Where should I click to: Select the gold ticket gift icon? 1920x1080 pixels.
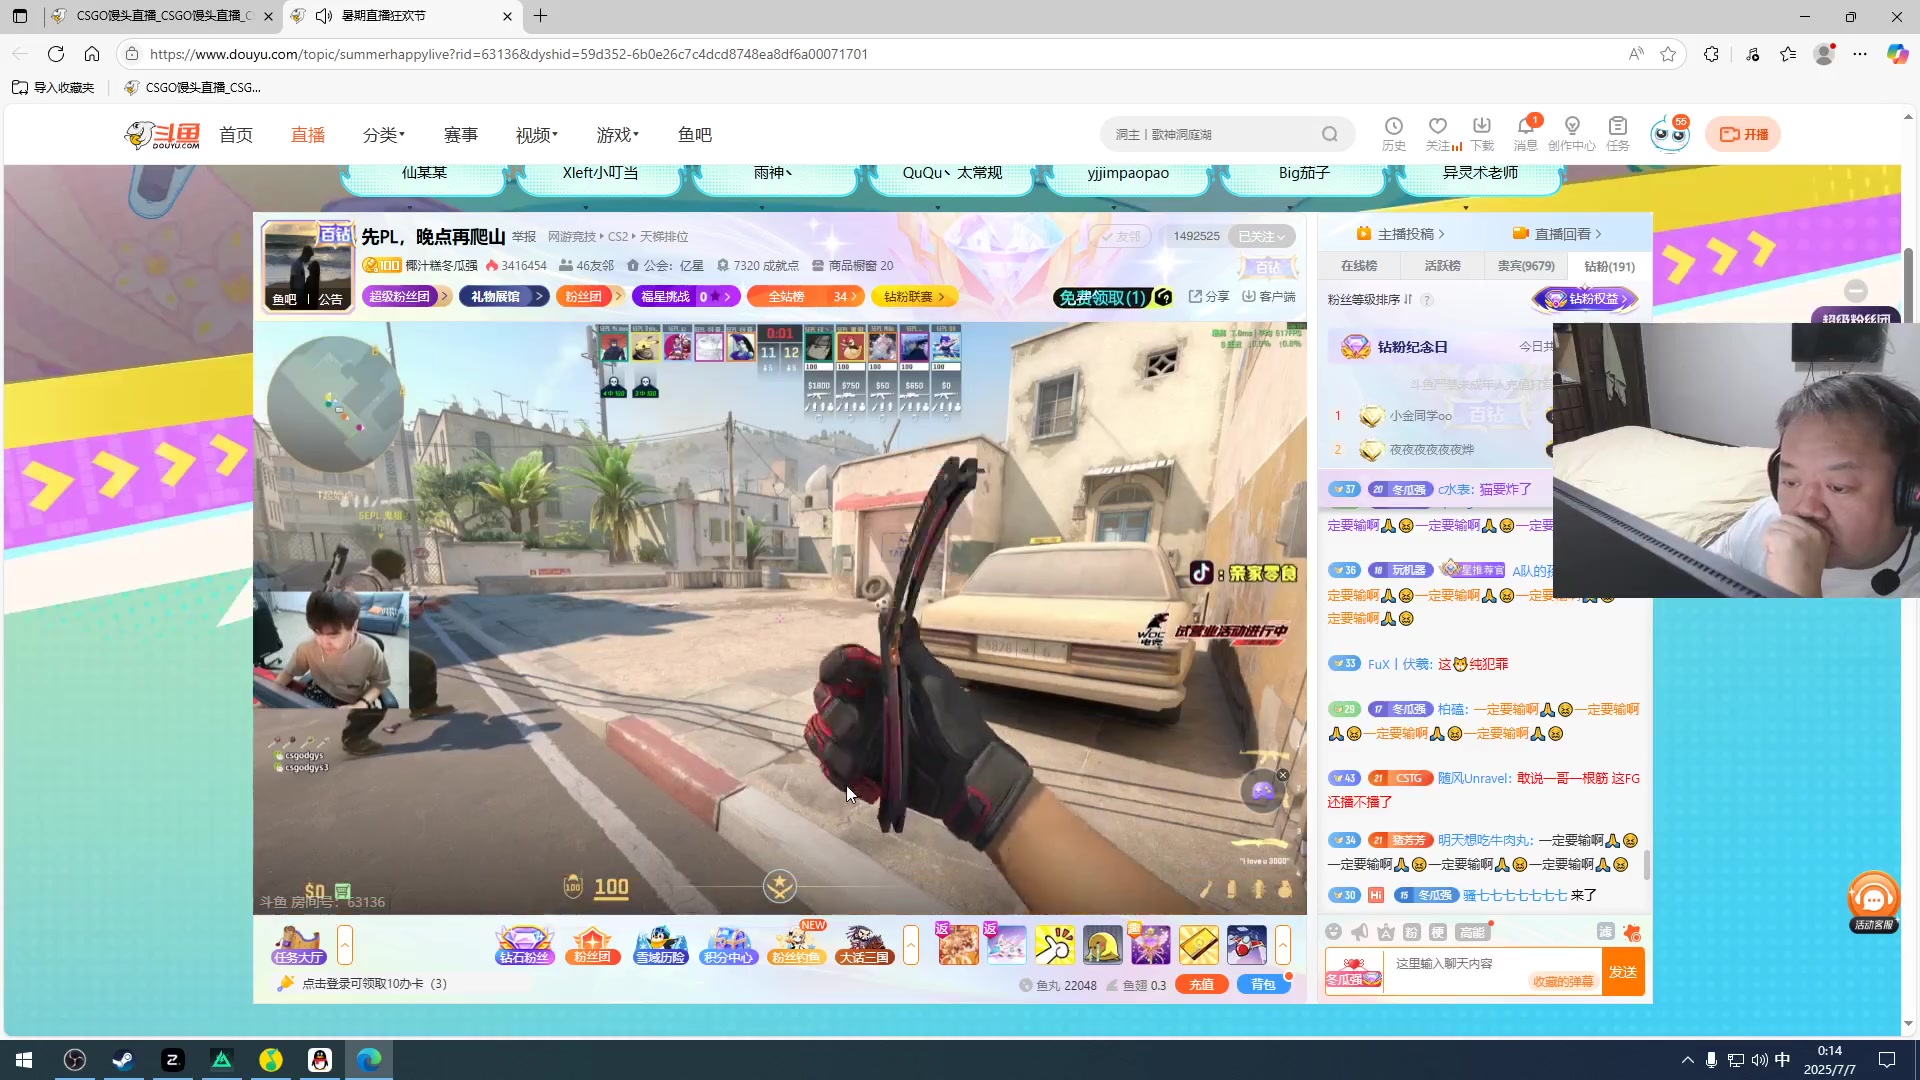[x=1198, y=945]
